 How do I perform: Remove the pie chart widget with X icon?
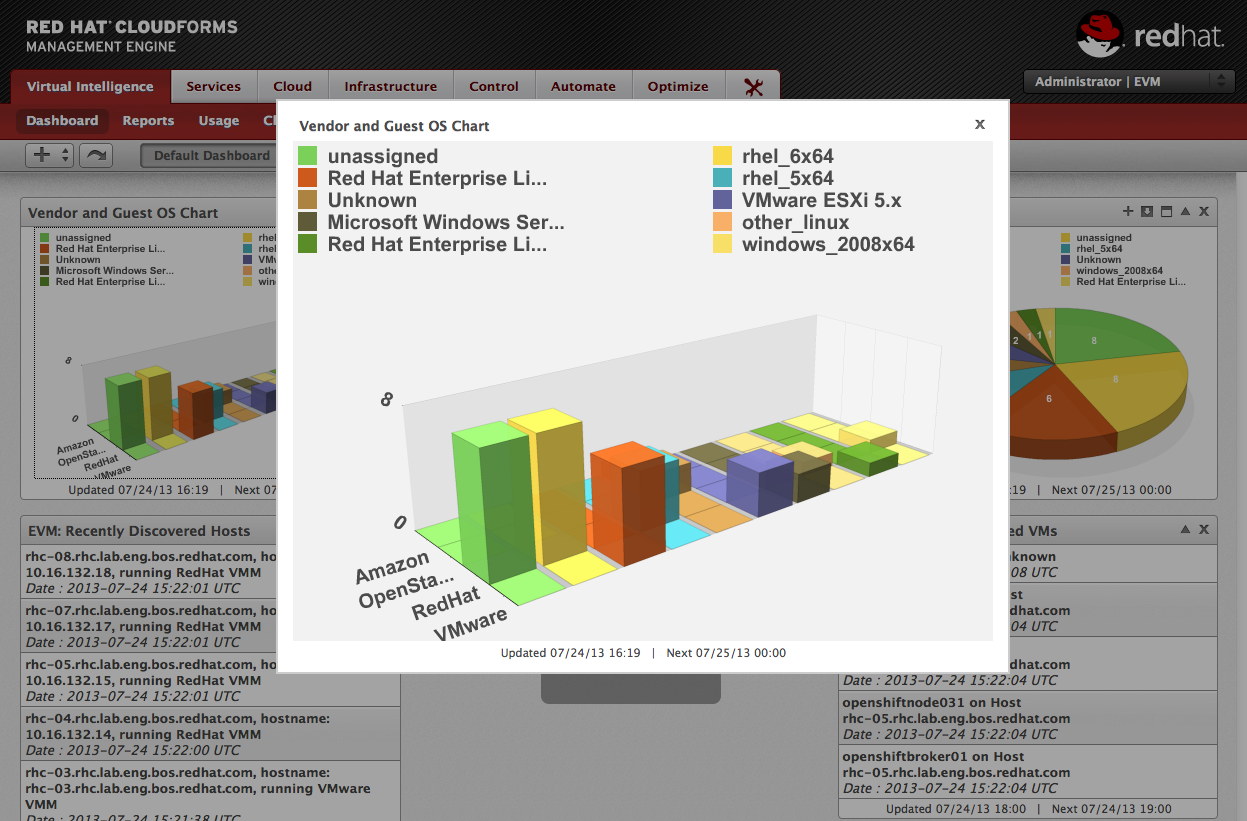coord(1204,212)
